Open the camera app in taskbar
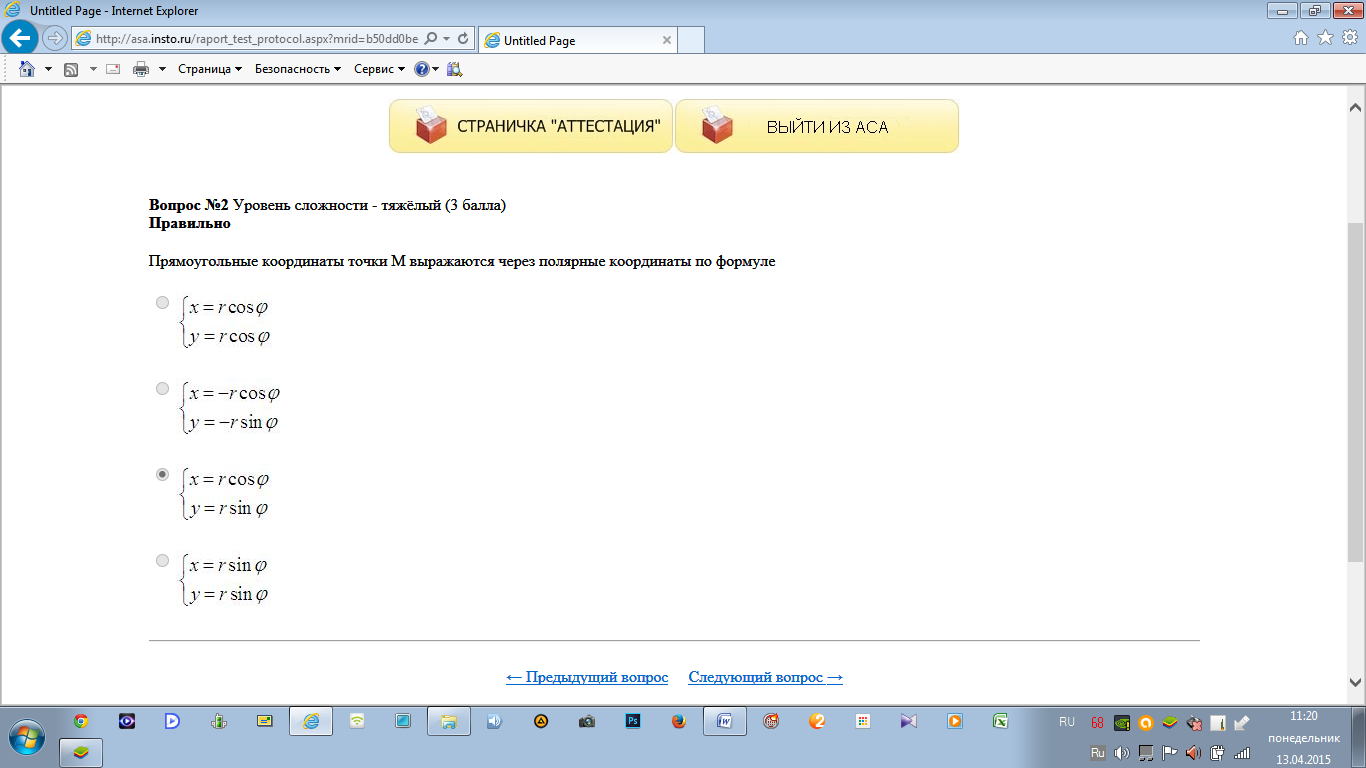Image resolution: width=1366 pixels, height=768 pixels. point(587,721)
